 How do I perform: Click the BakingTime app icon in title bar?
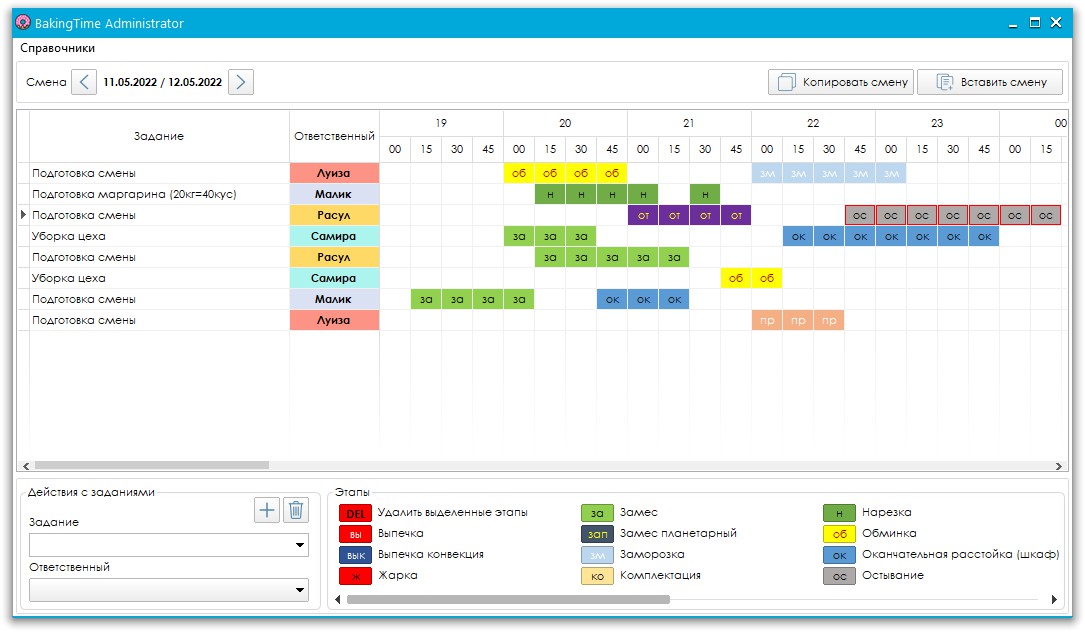click(x=23, y=23)
